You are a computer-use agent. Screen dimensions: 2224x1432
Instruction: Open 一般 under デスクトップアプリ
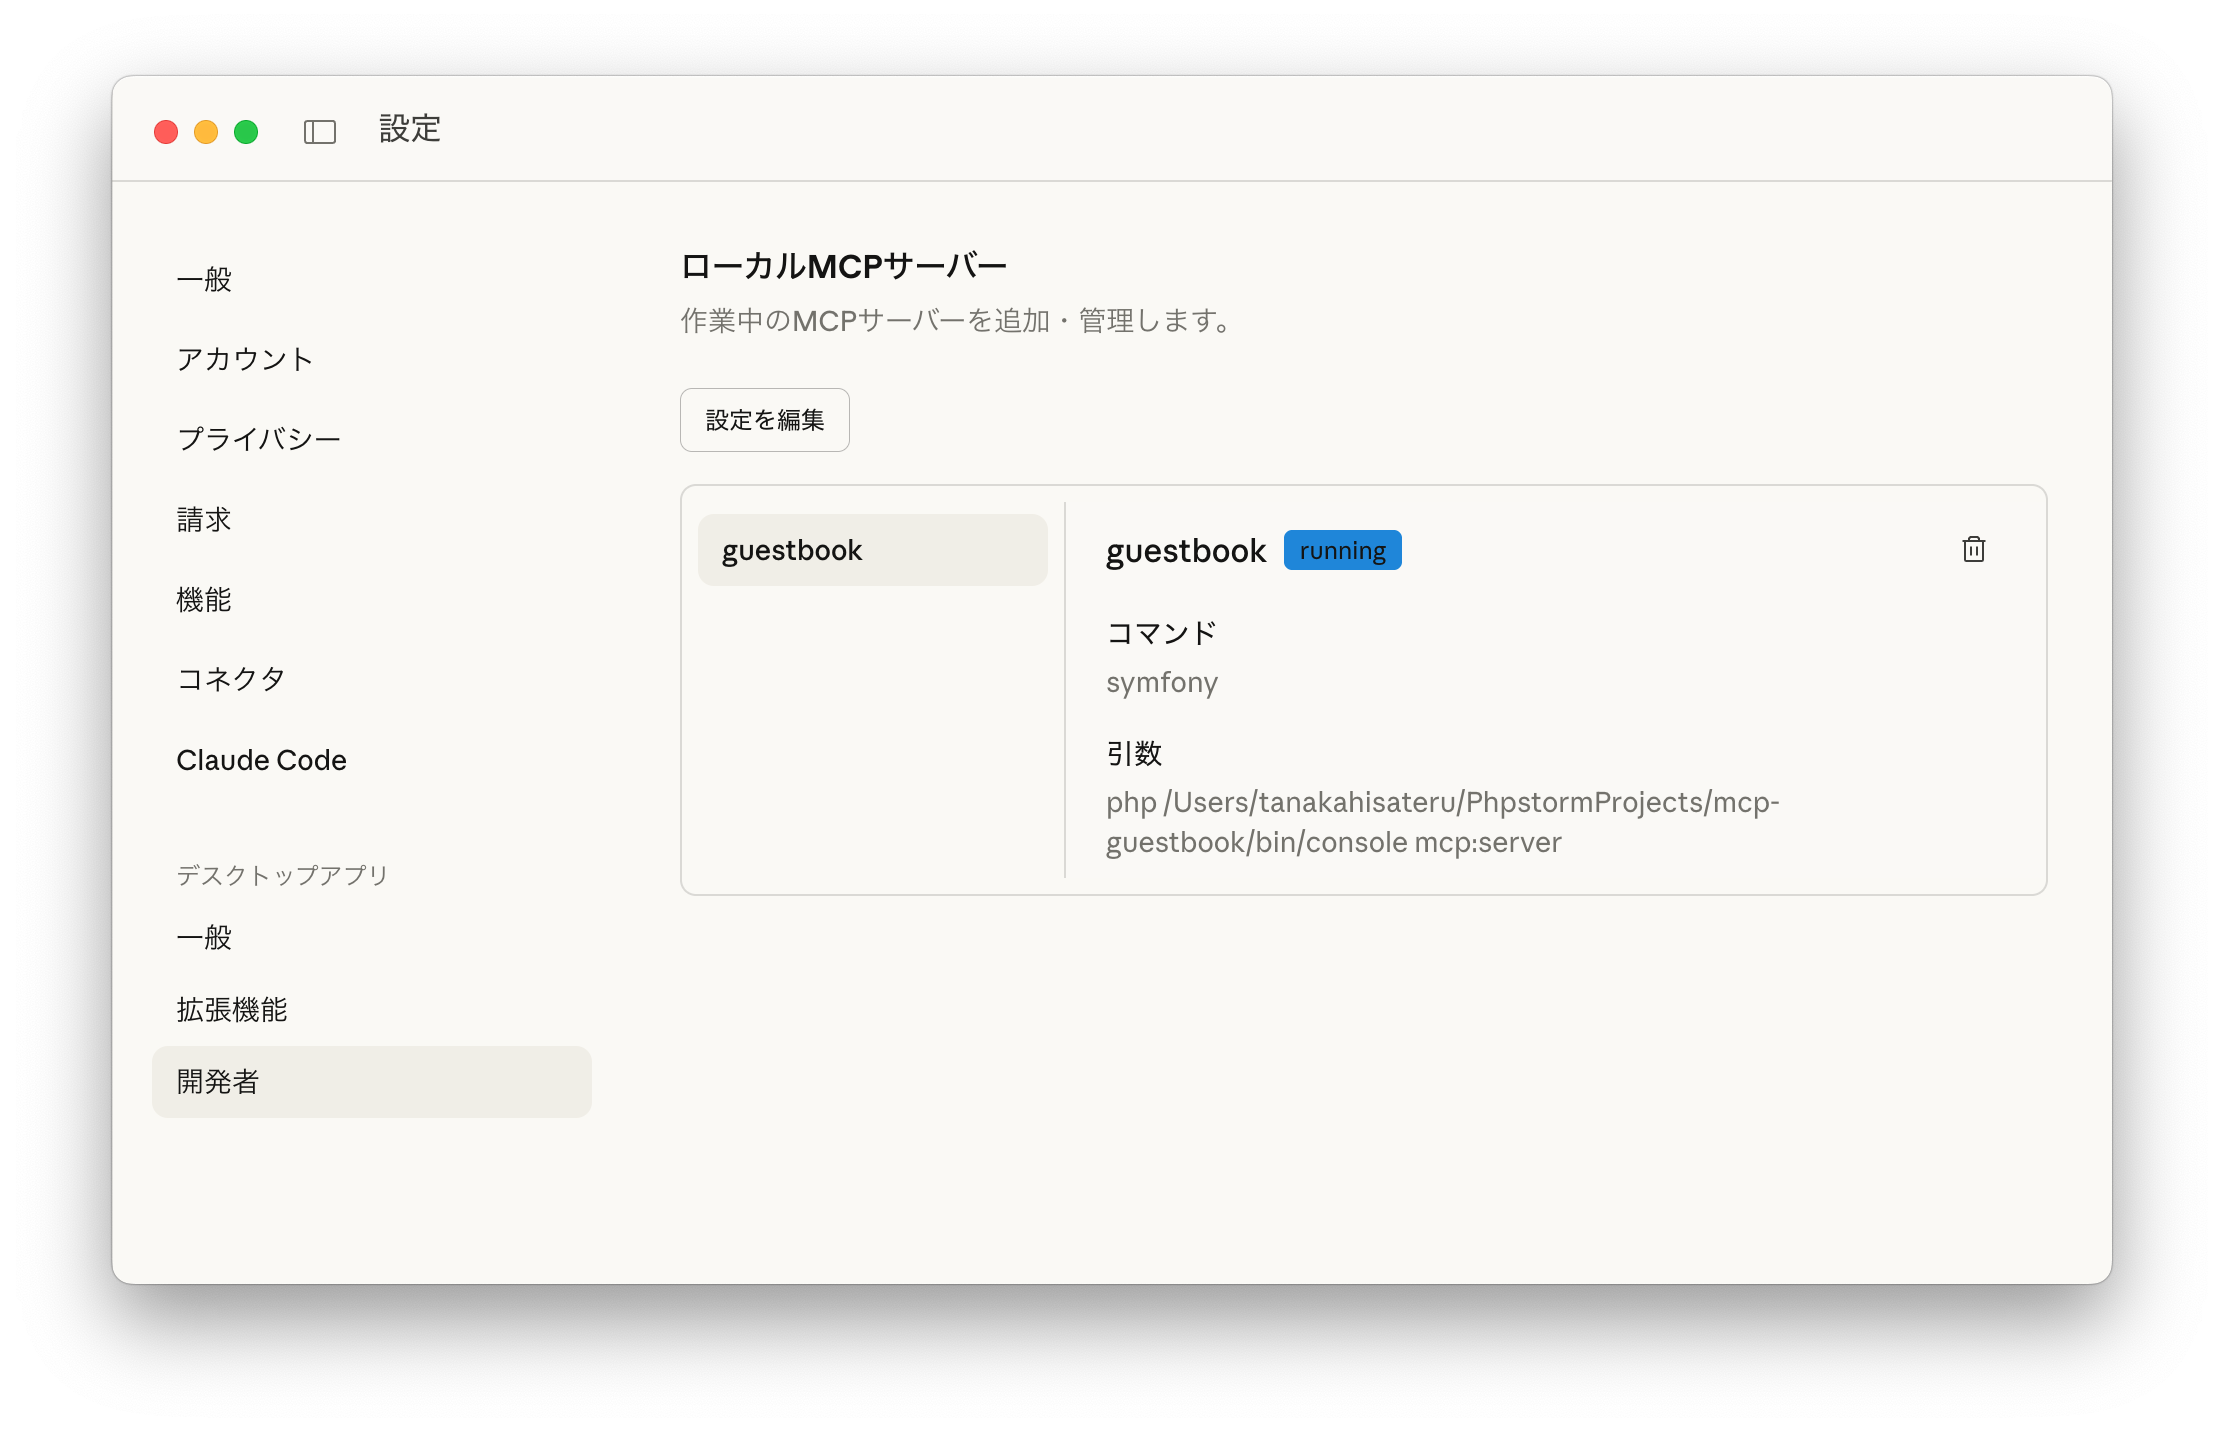click(x=204, y=937)
